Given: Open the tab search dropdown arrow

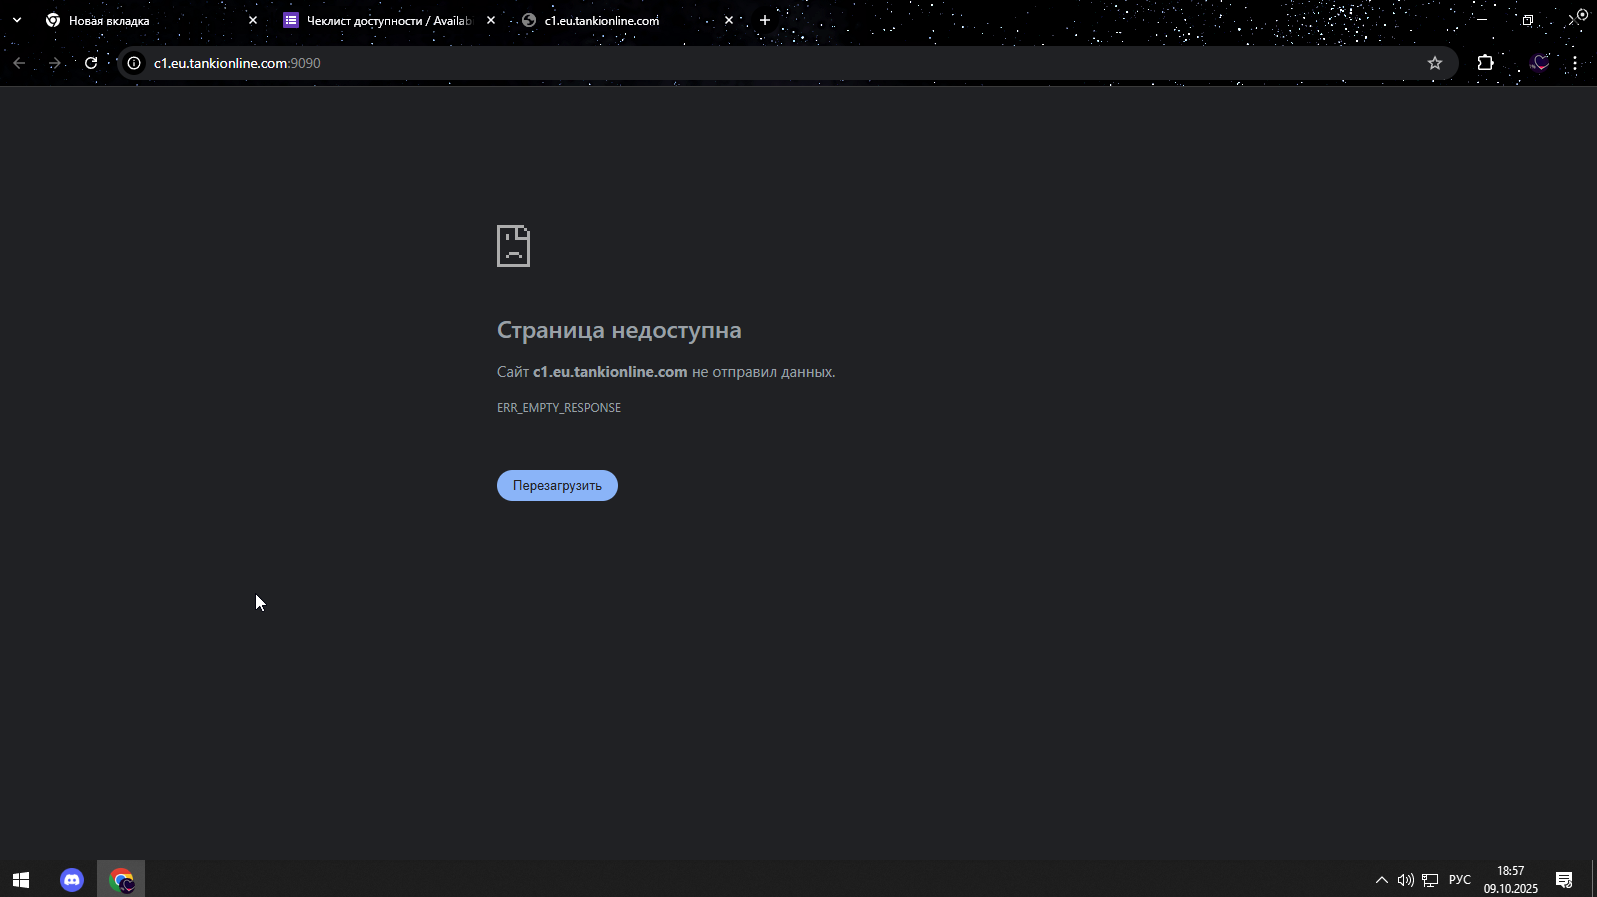Looking at the screenshot, I should point(16,20).
